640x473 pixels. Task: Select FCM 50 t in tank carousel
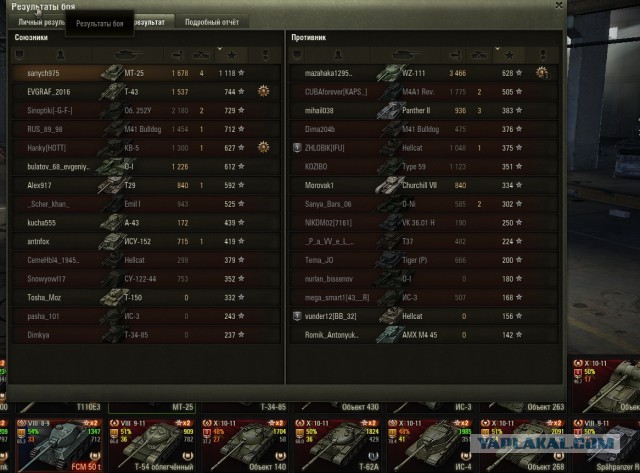tap(59, 445)
